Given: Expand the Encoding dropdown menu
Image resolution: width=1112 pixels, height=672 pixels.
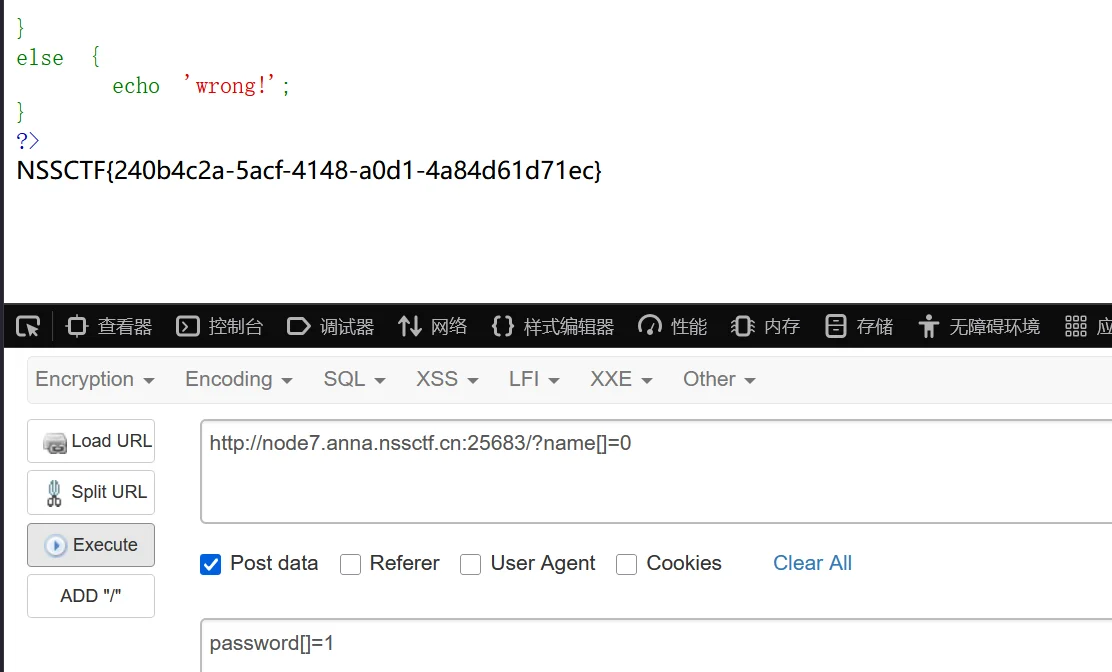Looking at the screenshot, I should coord(238,379).
